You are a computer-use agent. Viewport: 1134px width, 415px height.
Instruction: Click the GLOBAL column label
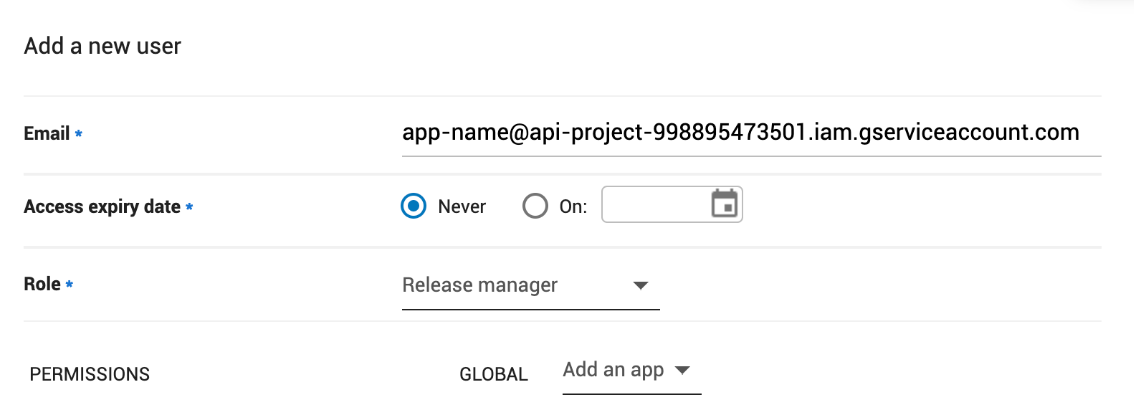[x=493, y=375]
